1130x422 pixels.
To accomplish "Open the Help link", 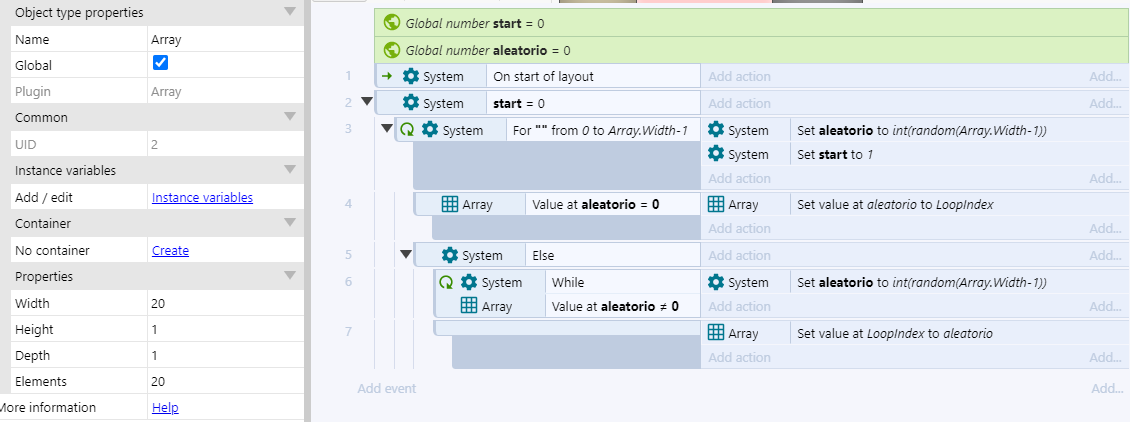I will [x=165, y=408].
